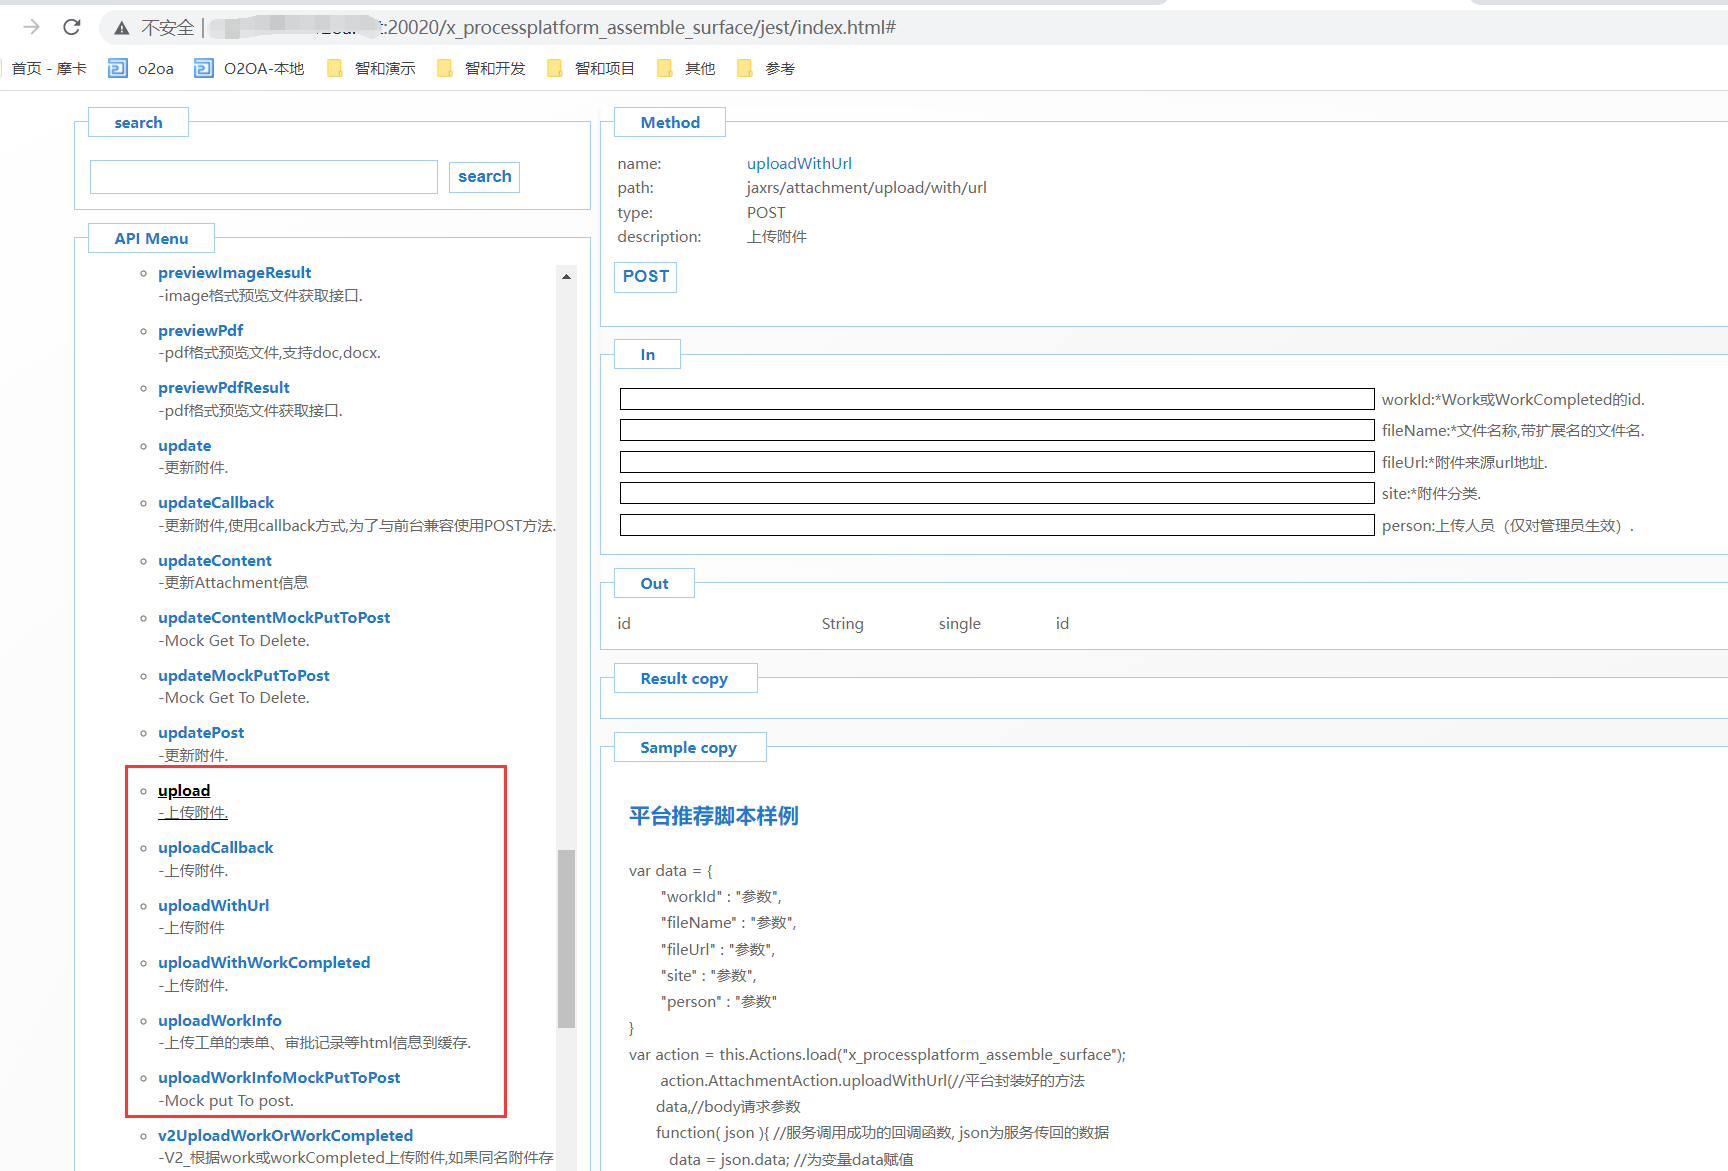Select the upload API link
This screenshot has height=1171, width=1728.
(184, 790)
